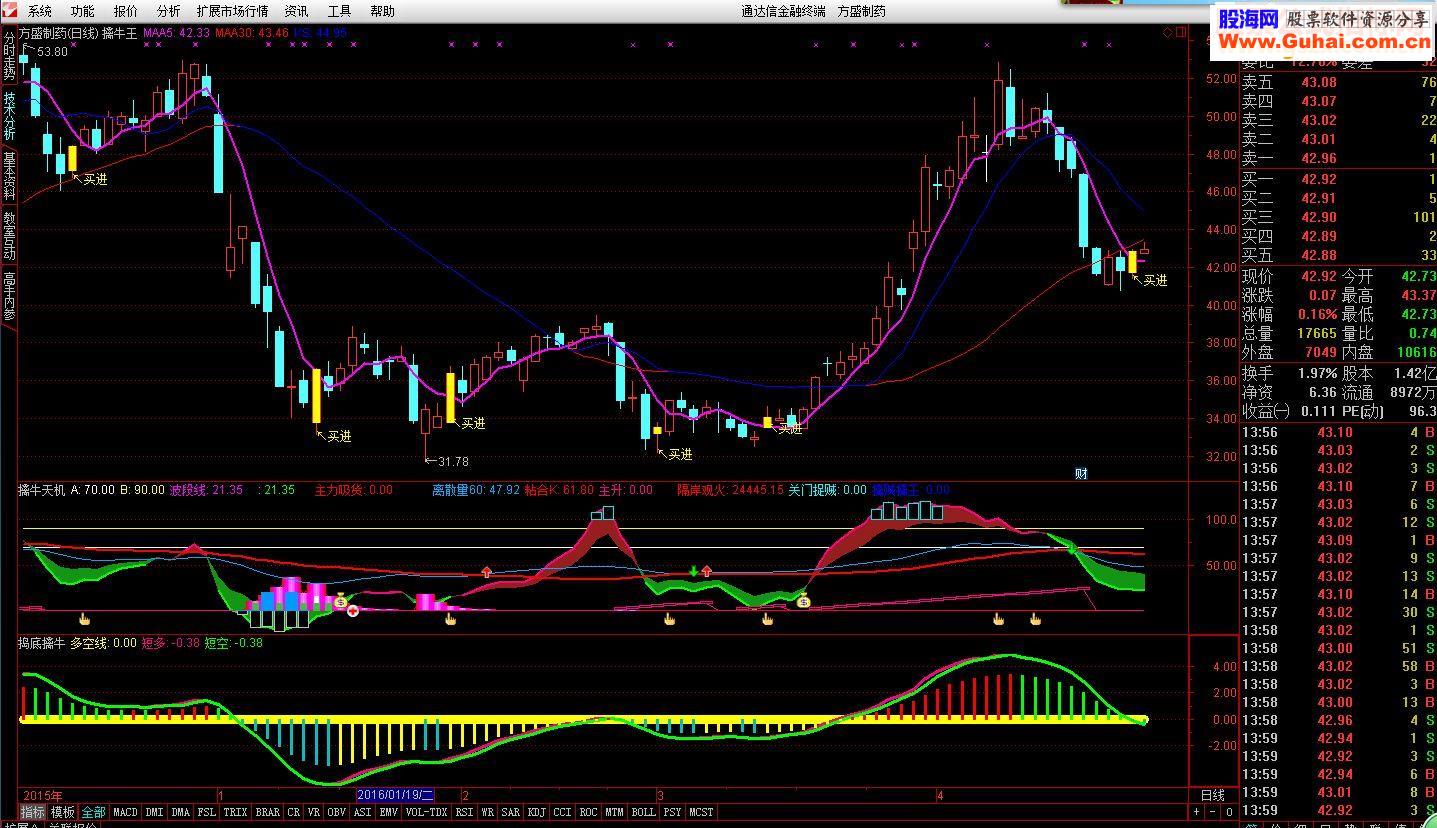This screenshot has height=828, width=1437.
Task: Click 卖一 ask price 42.96
Action: coord(1318,158)
